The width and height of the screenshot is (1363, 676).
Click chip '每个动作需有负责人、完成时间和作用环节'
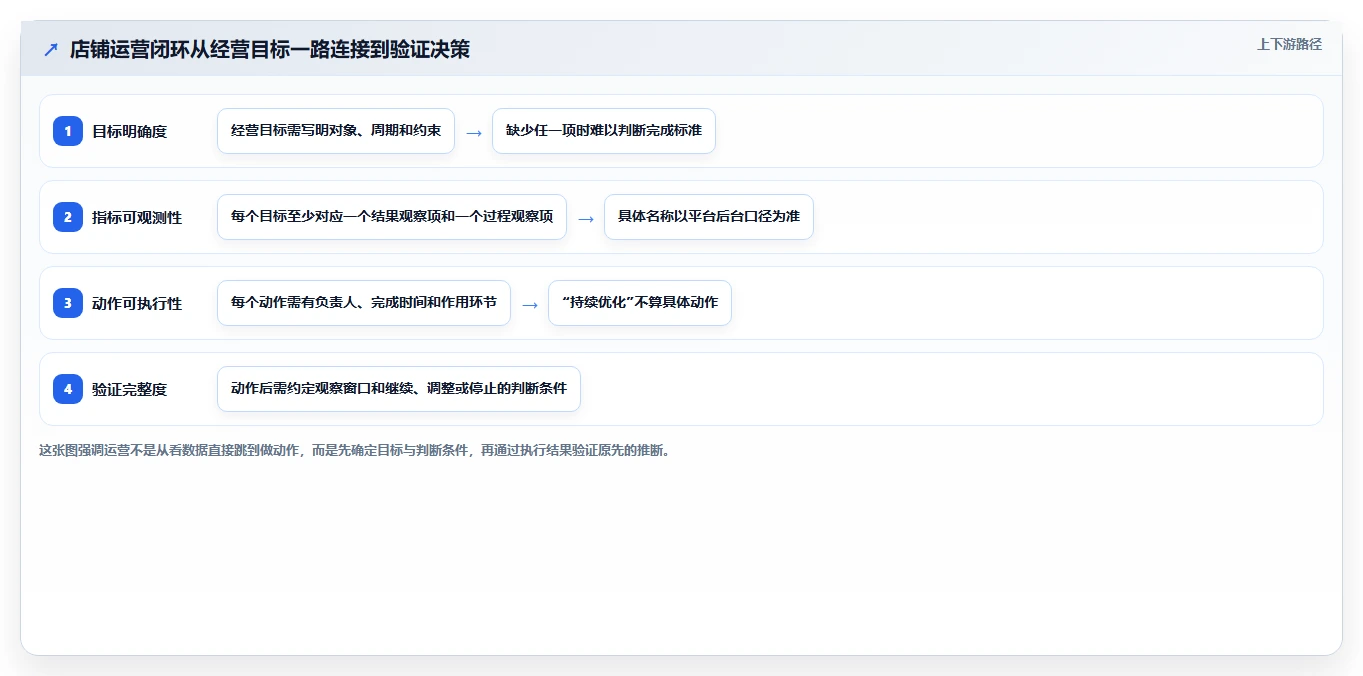pos(364,303)
